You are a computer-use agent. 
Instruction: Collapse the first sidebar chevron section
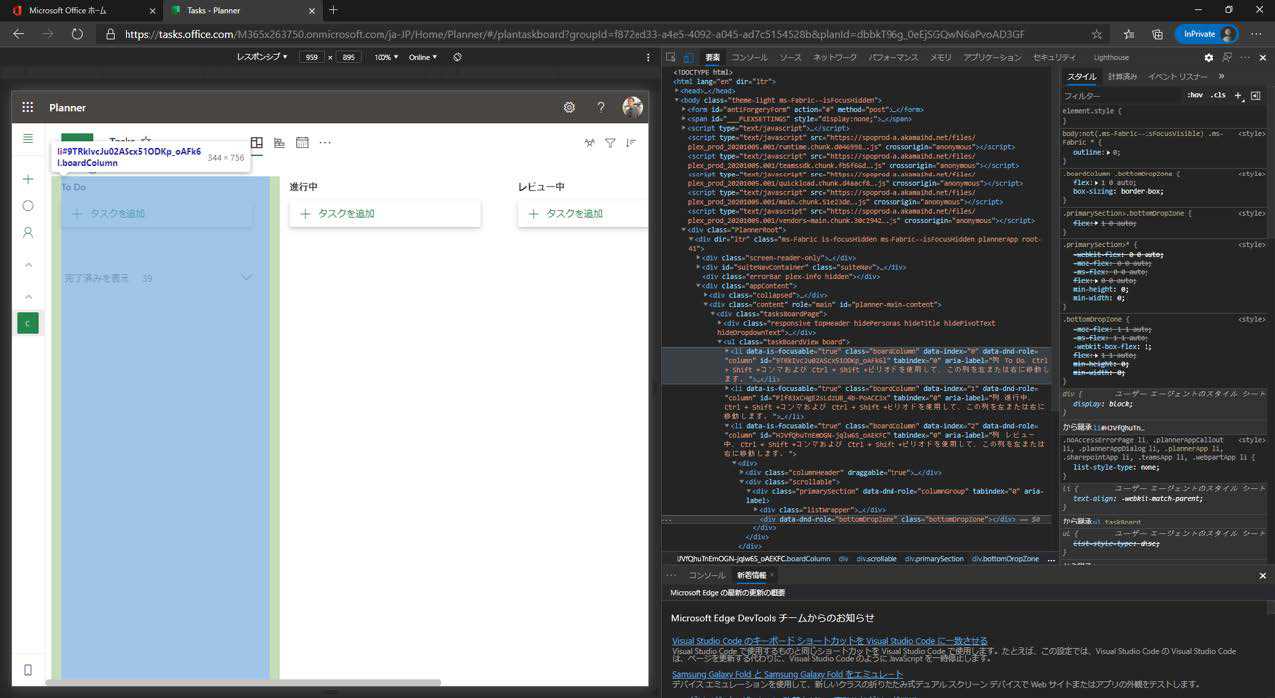pyautogui.click(x=28, y=265)
